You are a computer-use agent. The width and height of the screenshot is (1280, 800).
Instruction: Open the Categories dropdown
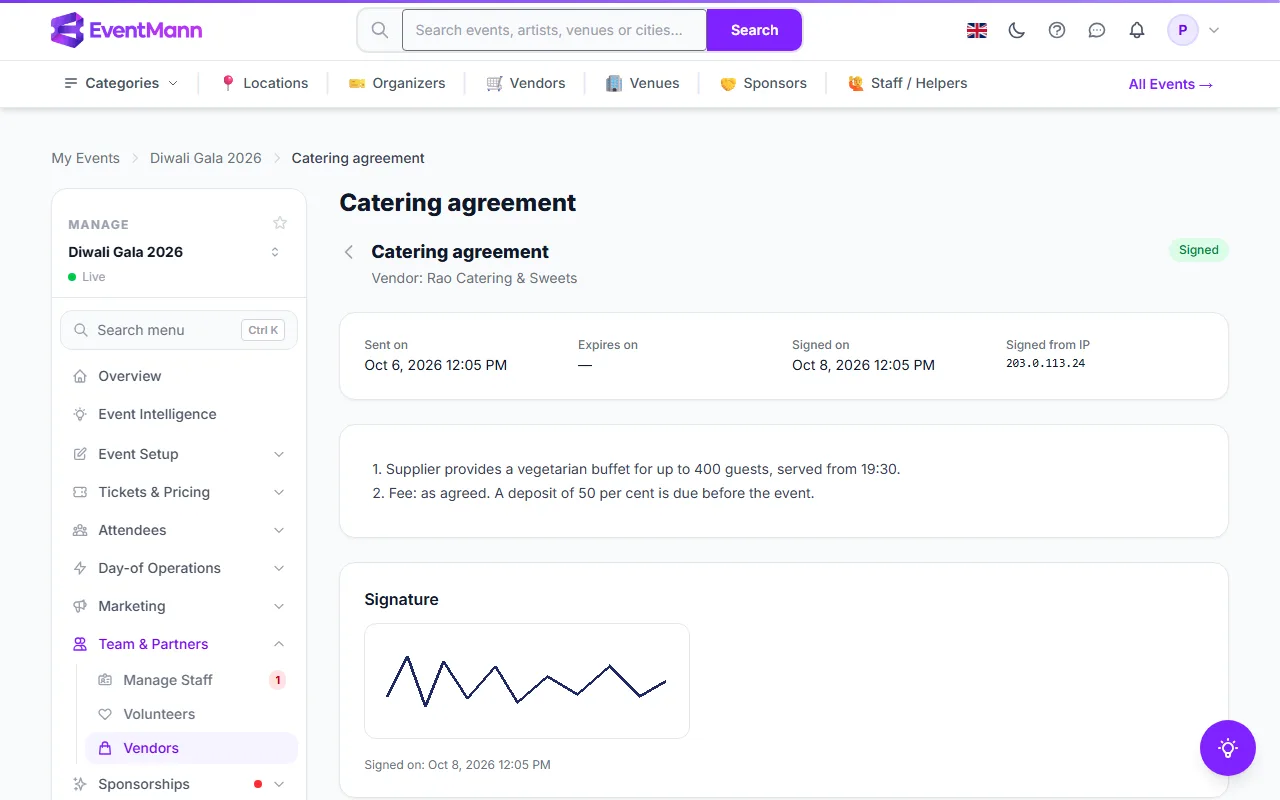tap(121, 83)
